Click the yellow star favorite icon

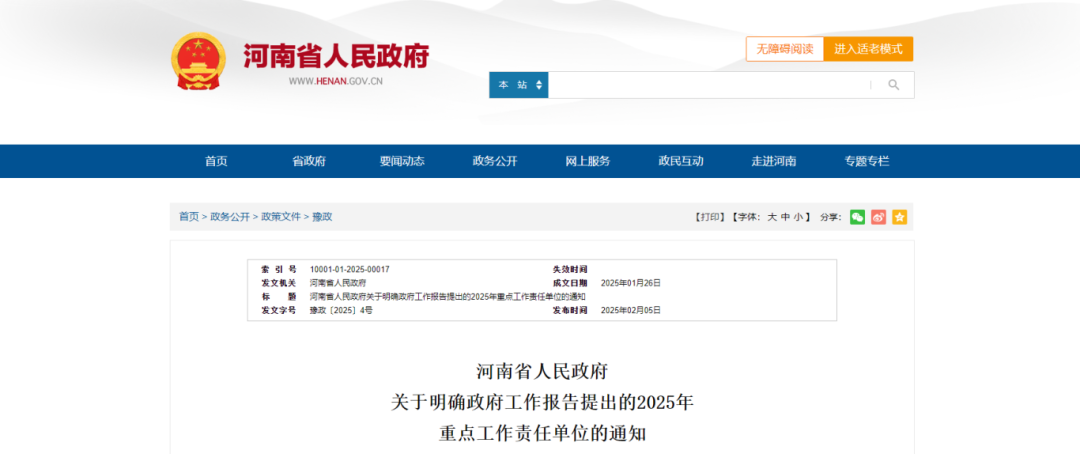pos(899,217)
